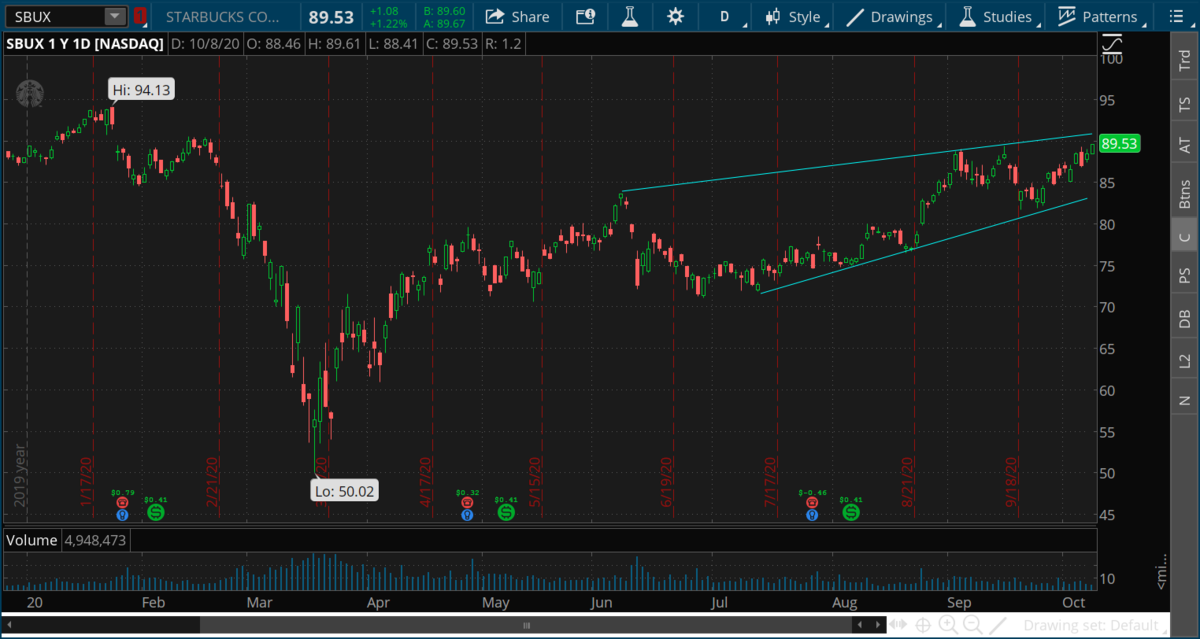The height and width of the screenshot is (639, 1200).
Task: Open the TS sidebar tab
Action: point(1186,103)
